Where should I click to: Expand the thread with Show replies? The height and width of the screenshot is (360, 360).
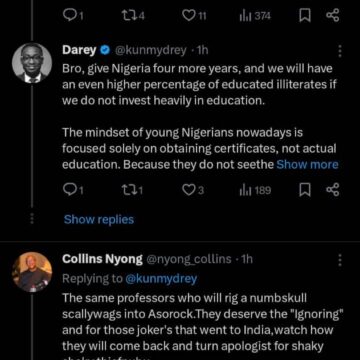[x=99, y=219]
